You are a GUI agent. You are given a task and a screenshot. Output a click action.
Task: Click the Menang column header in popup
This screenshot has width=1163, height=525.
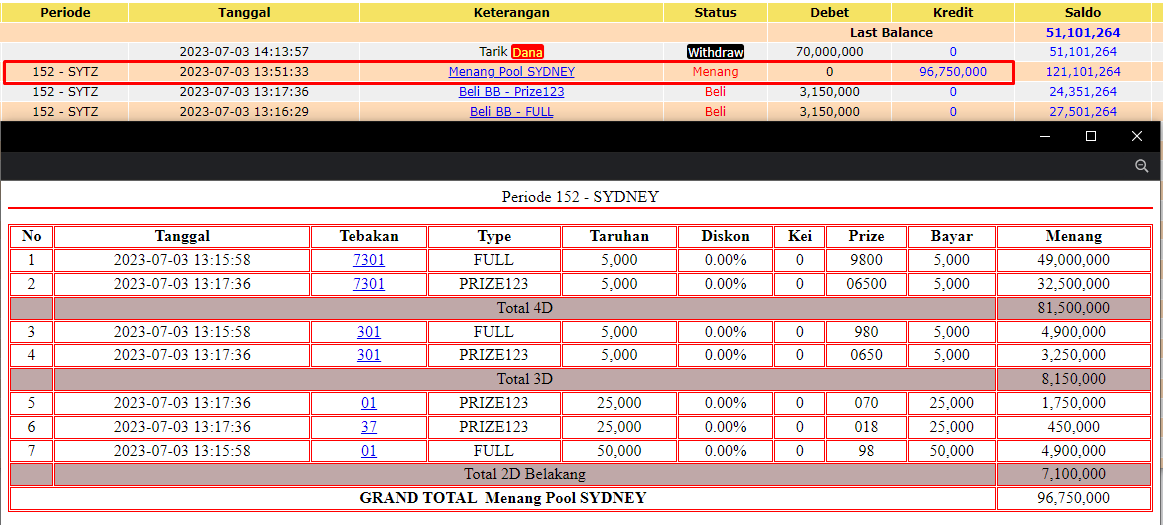[1073, 237]
